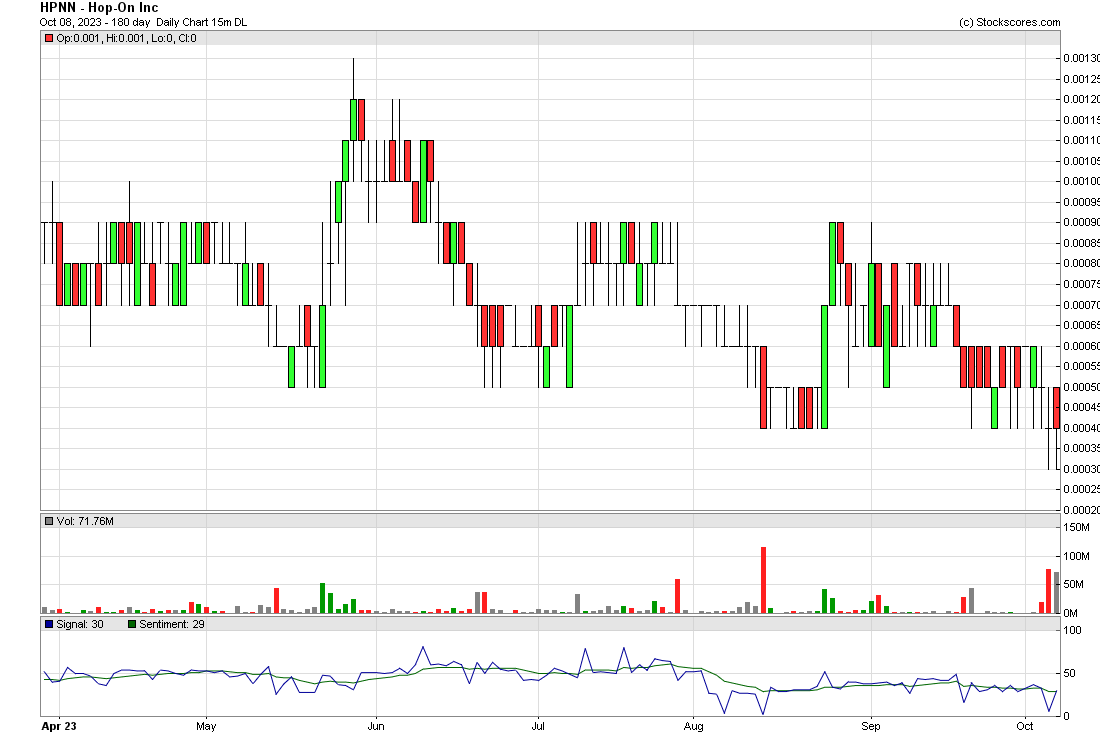Click the green Sentiment legend swatch
The height and width of the screenshot is (747, 1100).
[132, 624]
